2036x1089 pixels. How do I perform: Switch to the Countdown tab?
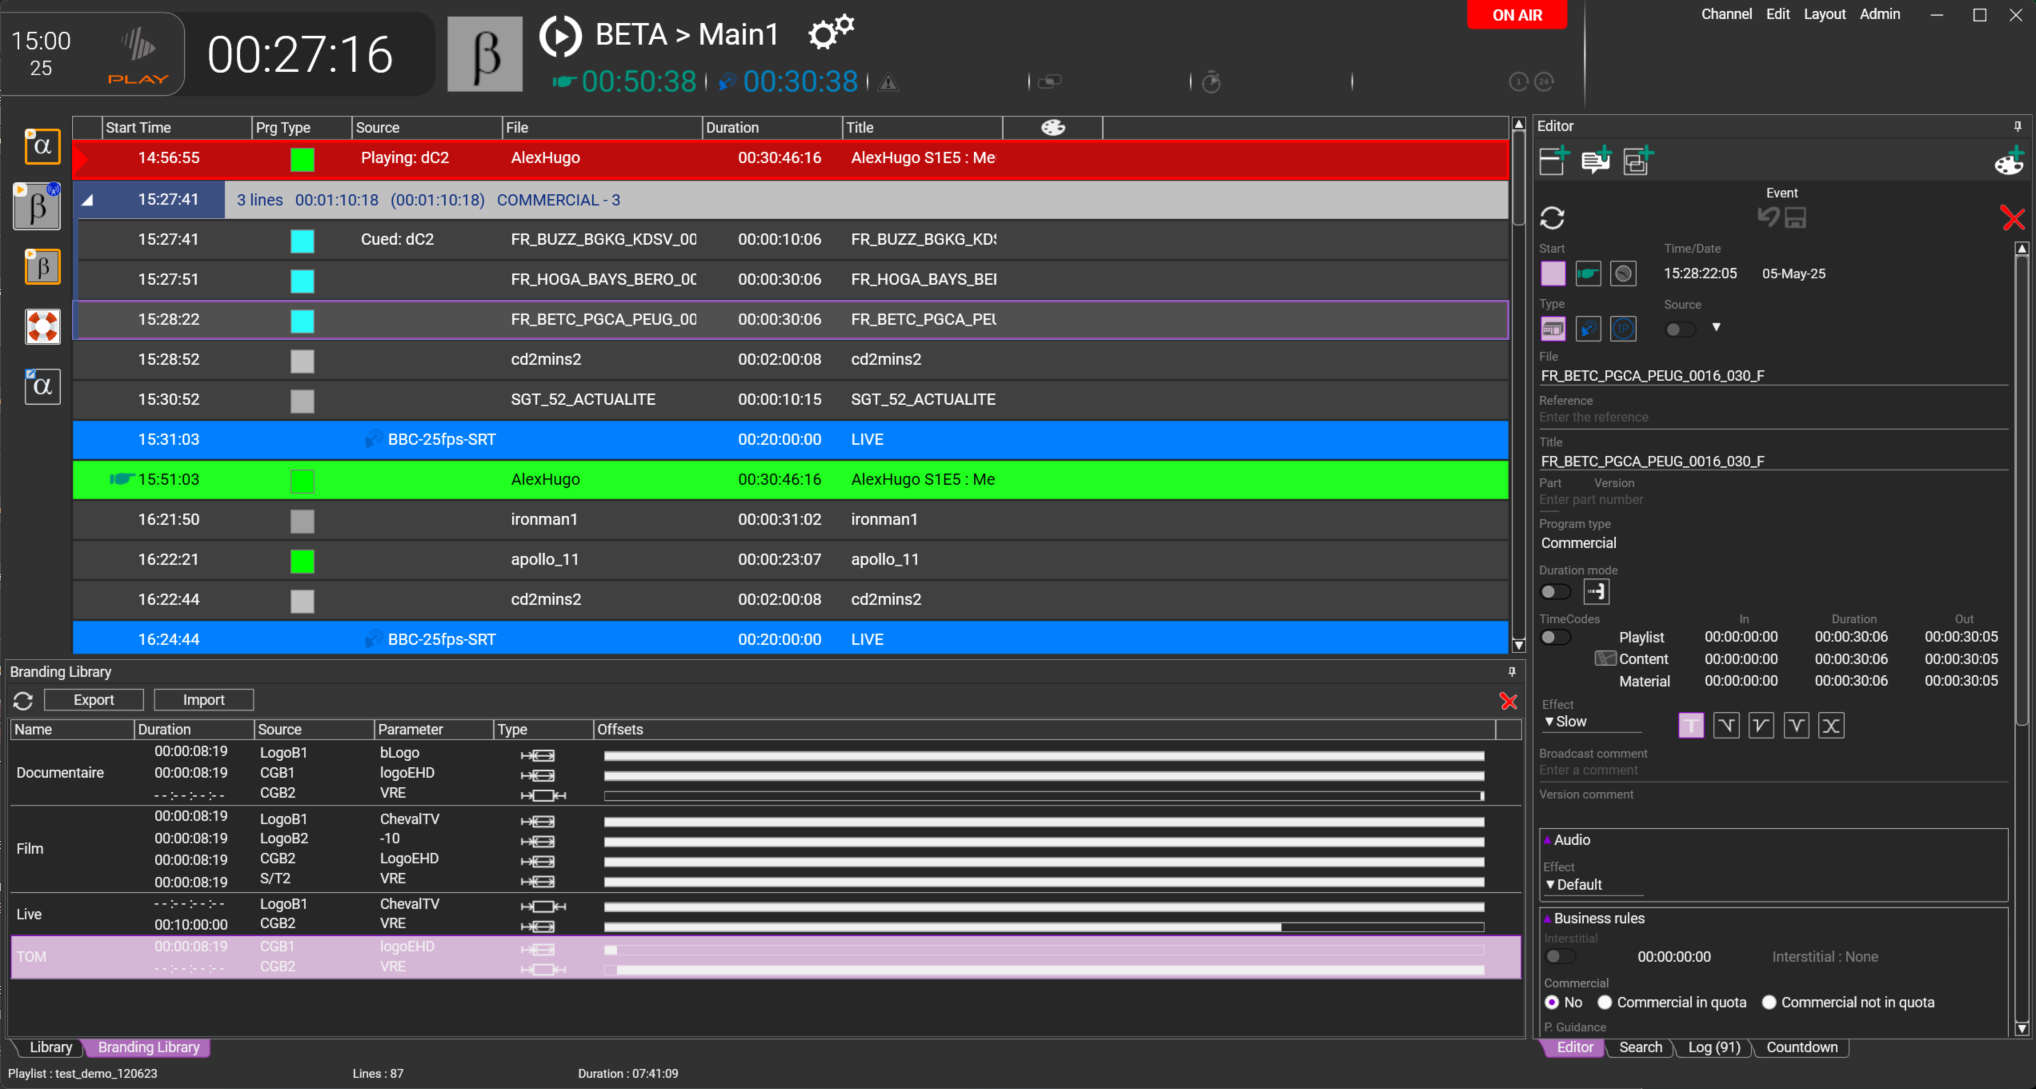tap(1801, 1047)
